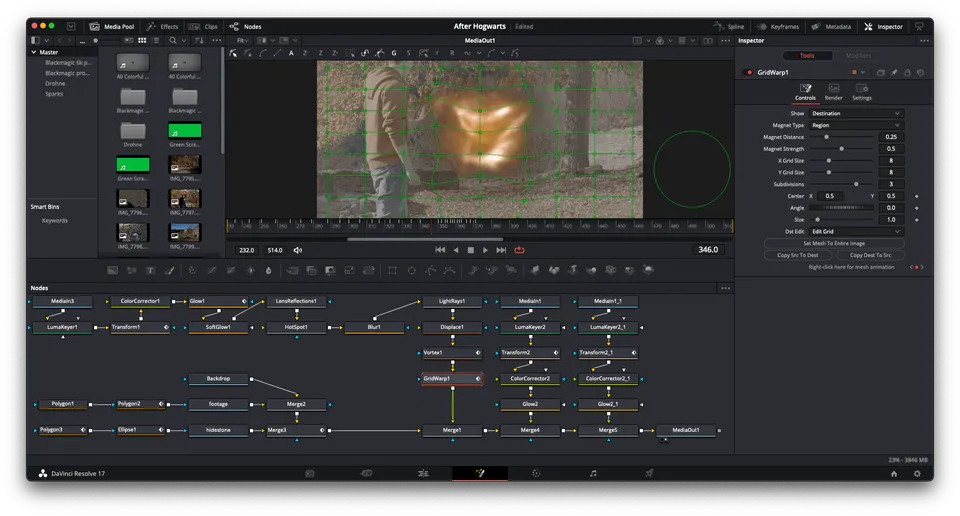Toggle the Clips panel
This screenshot has width=960, height=516.
click(x=203, y=26)
